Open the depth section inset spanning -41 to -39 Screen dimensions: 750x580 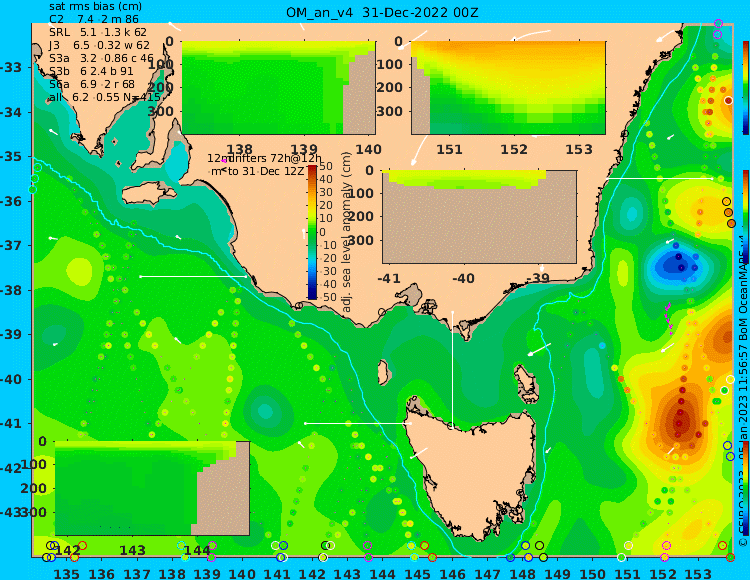(479, 217)
